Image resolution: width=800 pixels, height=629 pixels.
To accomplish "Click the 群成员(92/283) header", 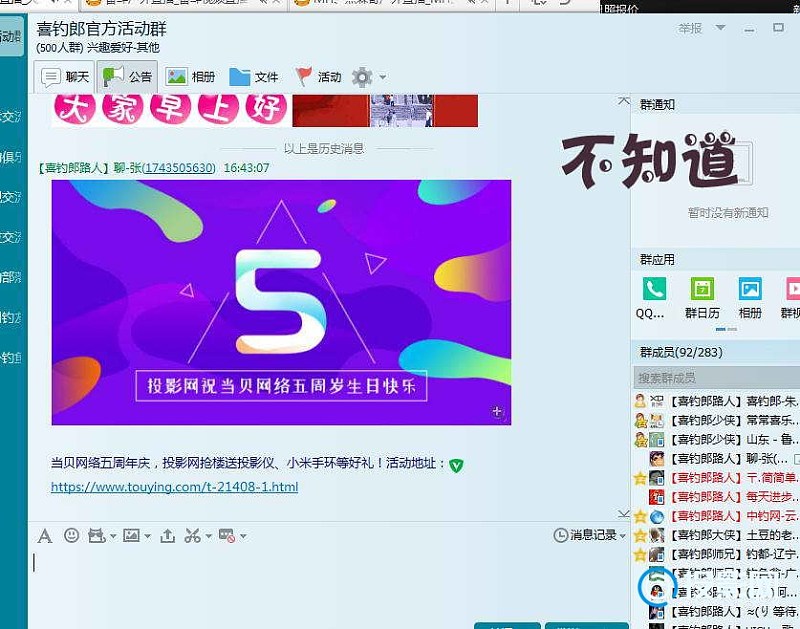I will (681, 352).
